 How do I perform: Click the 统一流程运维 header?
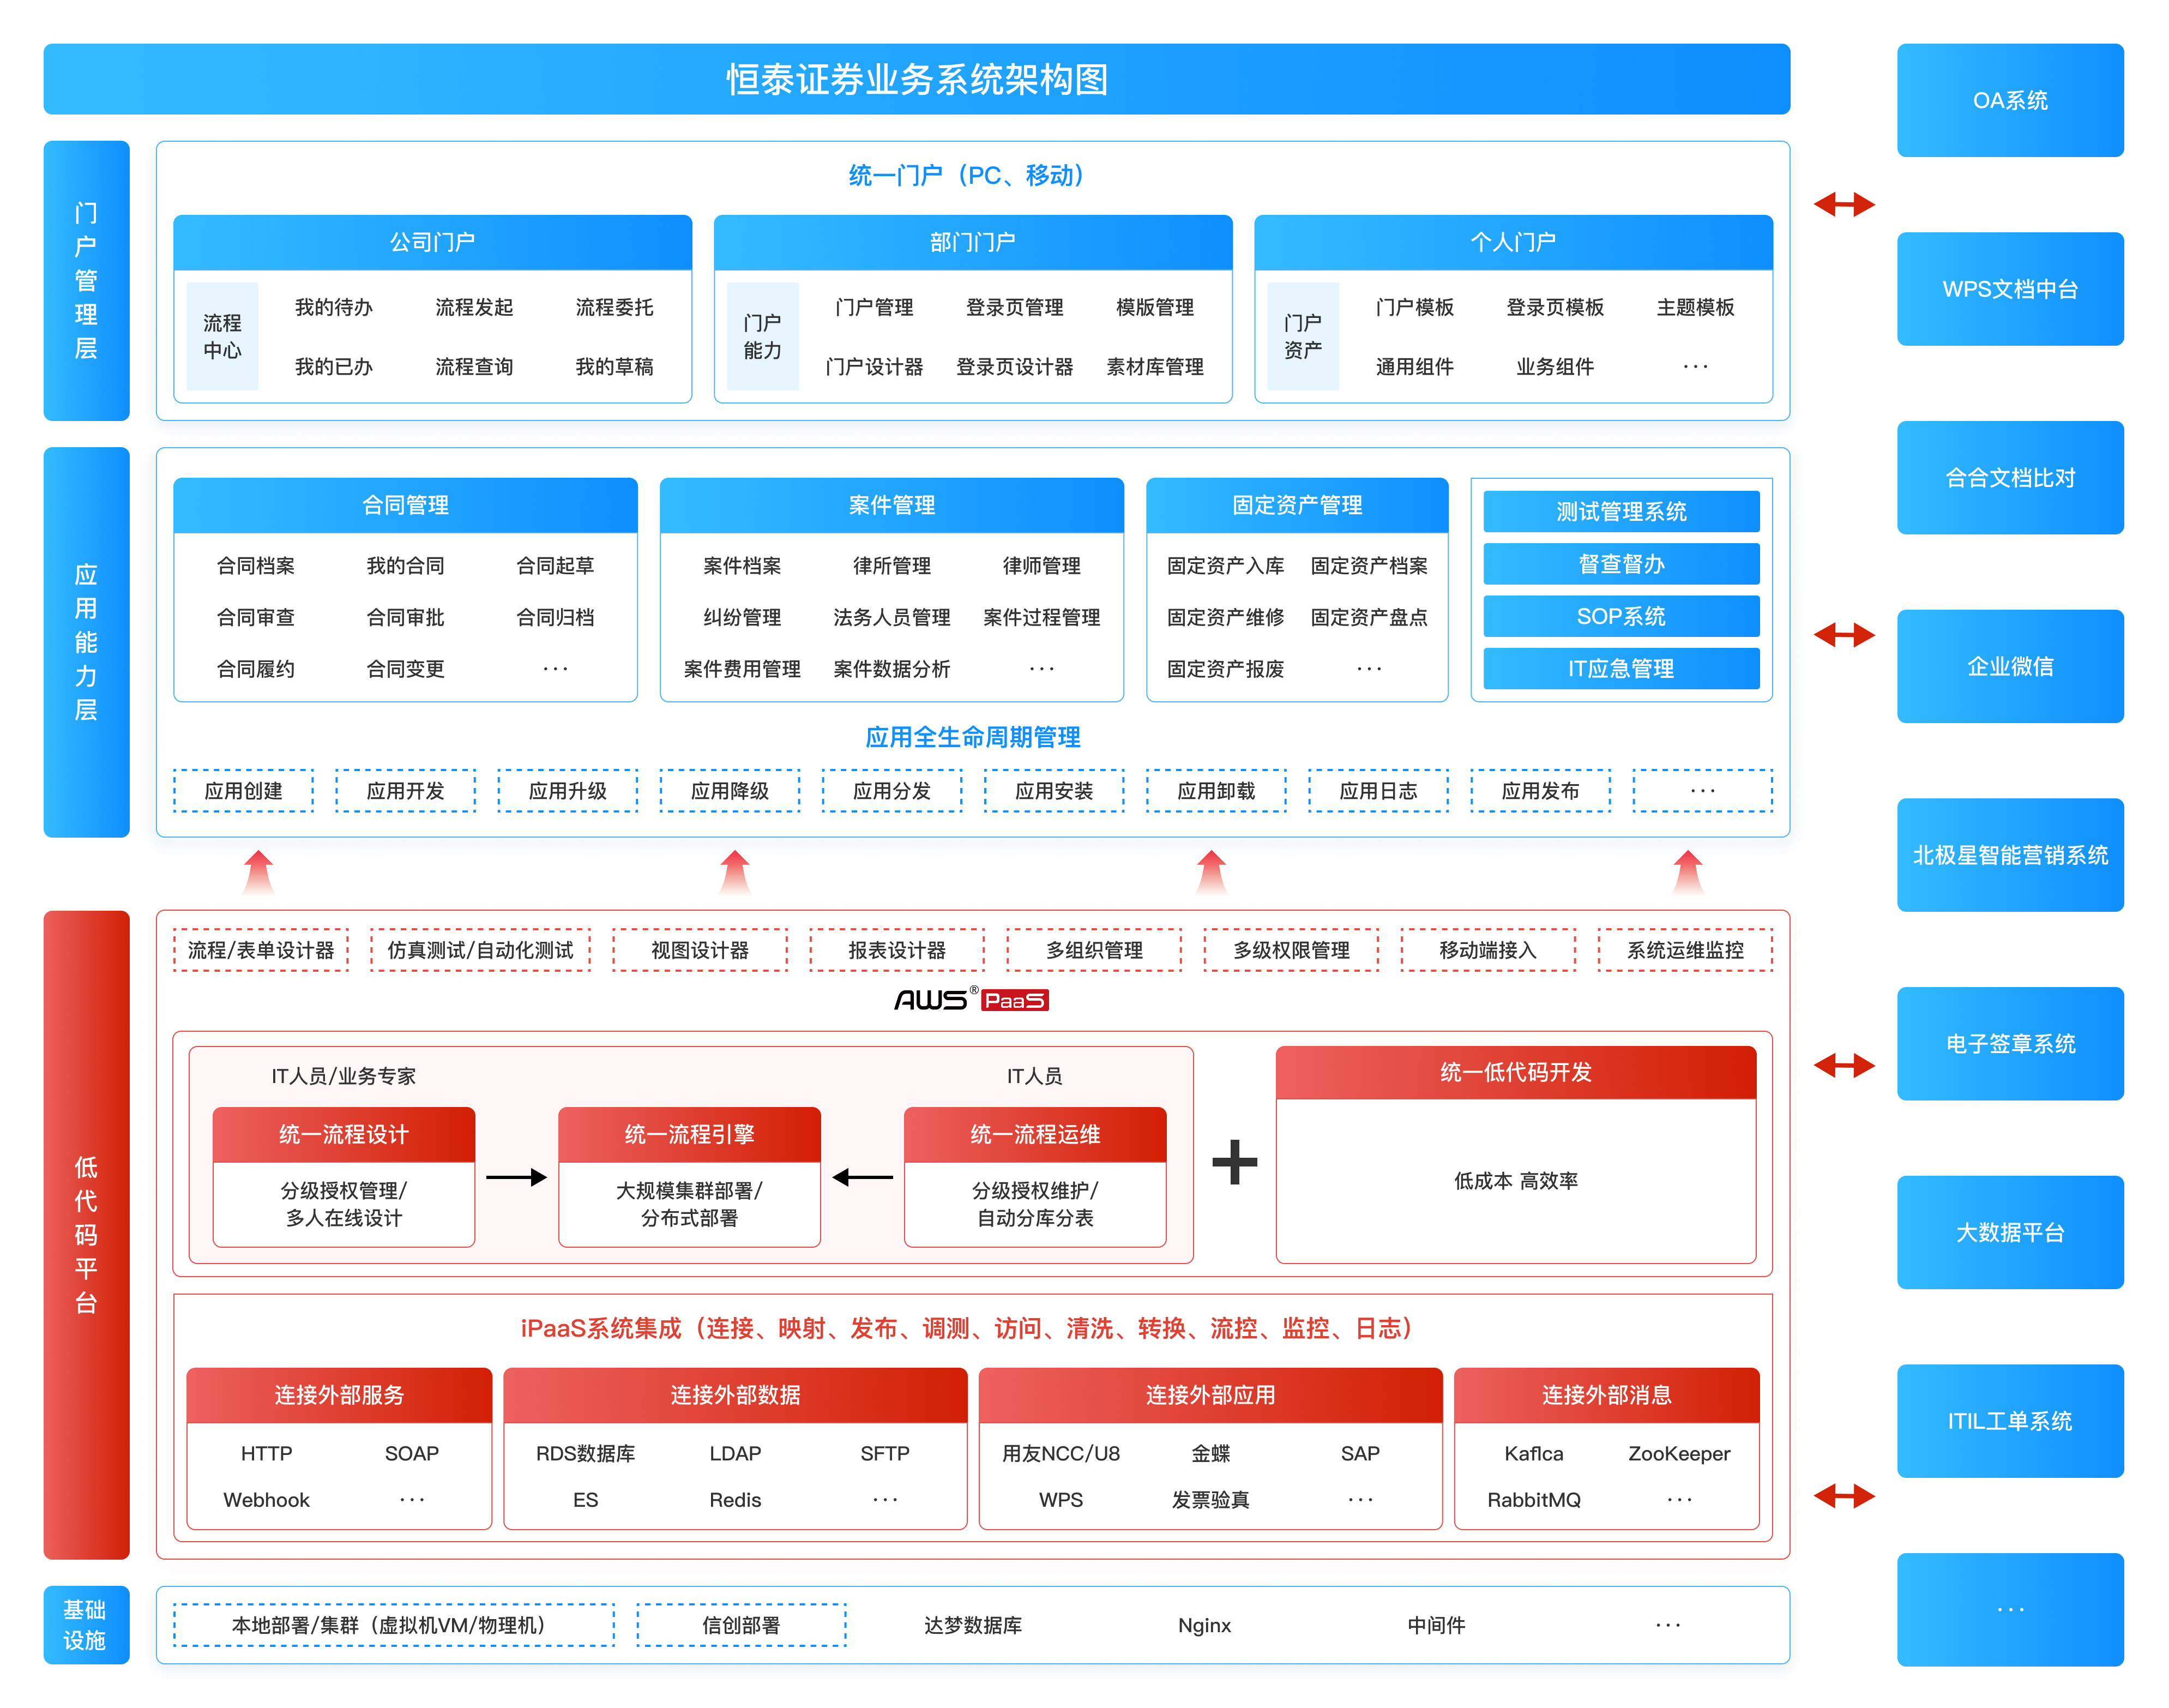[1035, 1134]
